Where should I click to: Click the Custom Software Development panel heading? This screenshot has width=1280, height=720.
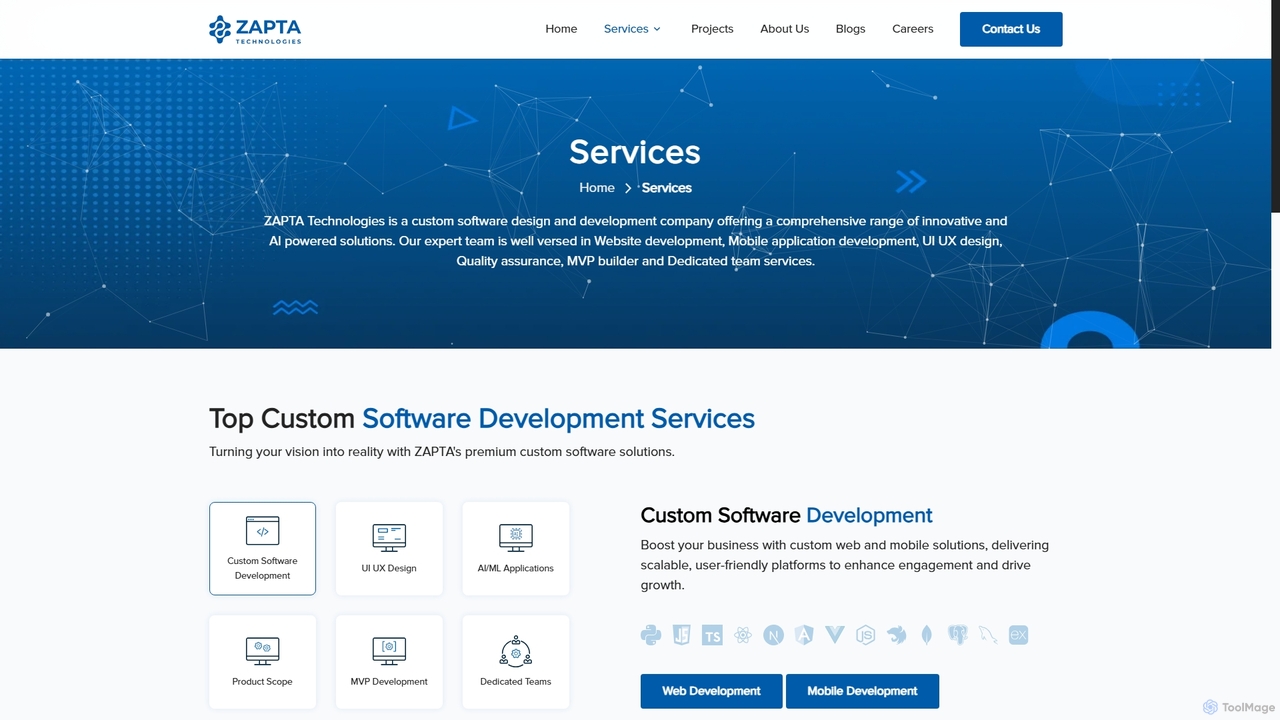click(x=786, y=515)
